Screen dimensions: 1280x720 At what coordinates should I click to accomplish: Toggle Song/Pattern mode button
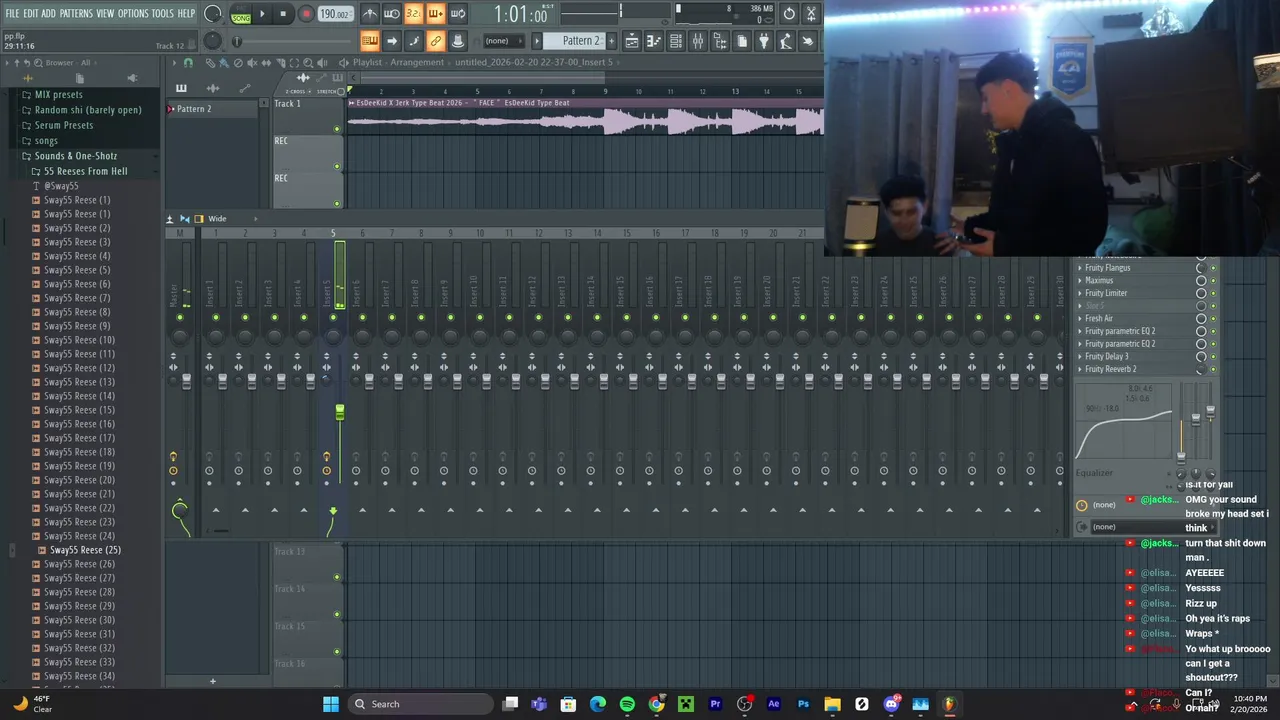tap(241, 14)
